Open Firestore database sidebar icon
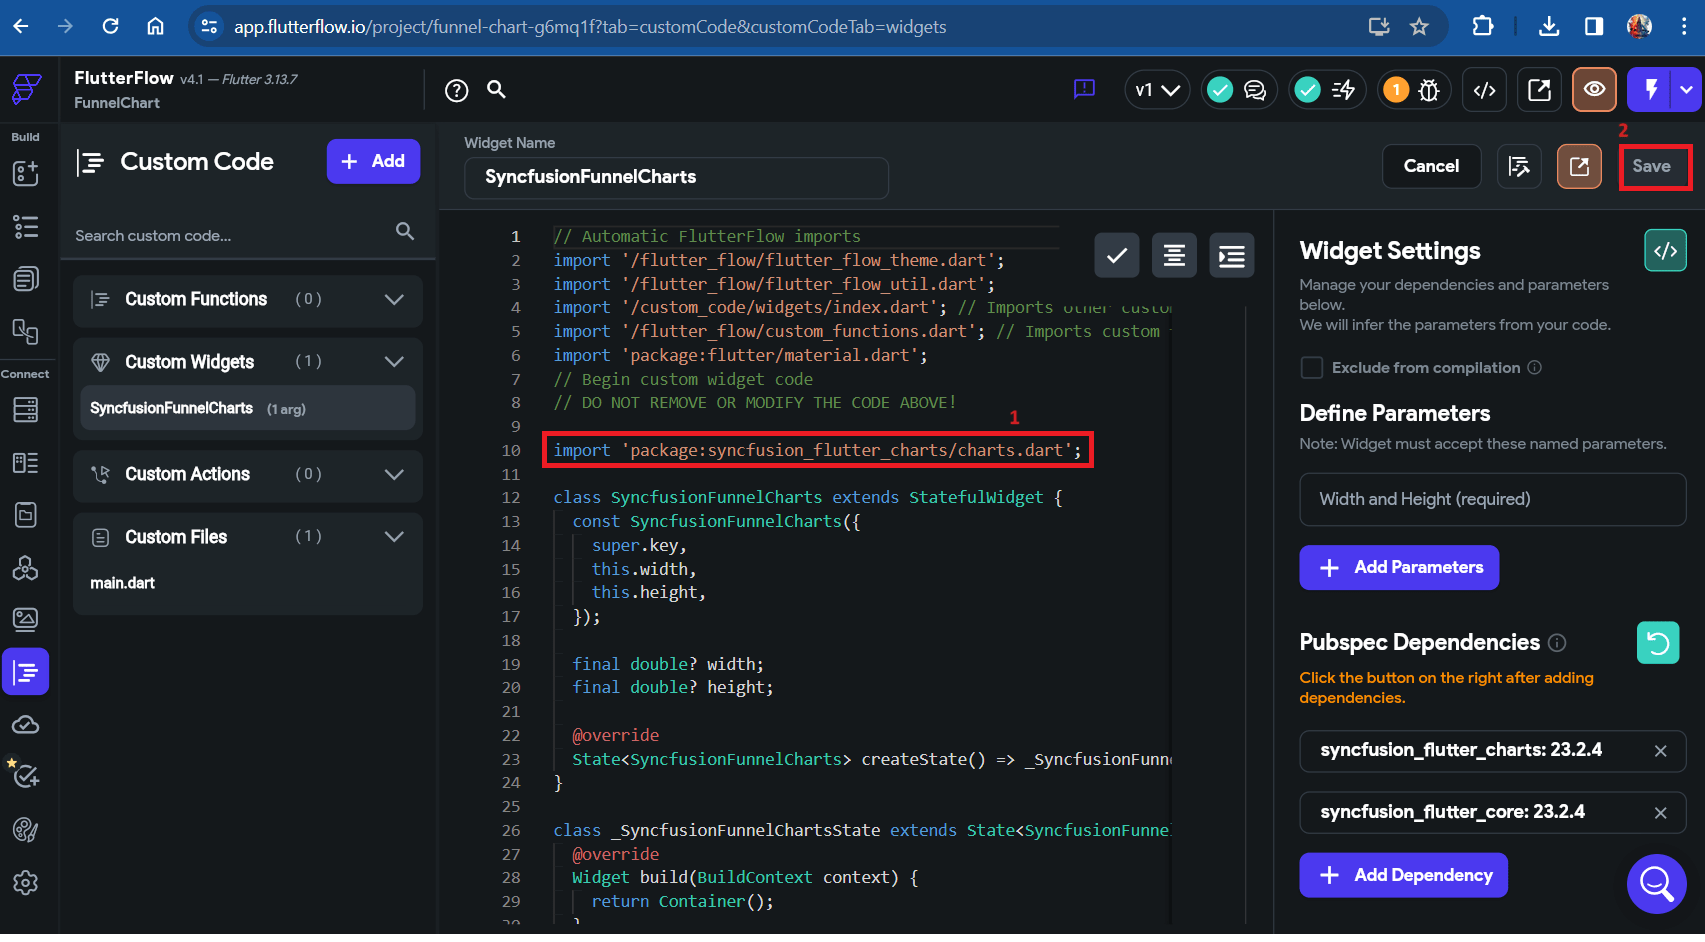The image size is (1705, 942). tap(26, 409)
